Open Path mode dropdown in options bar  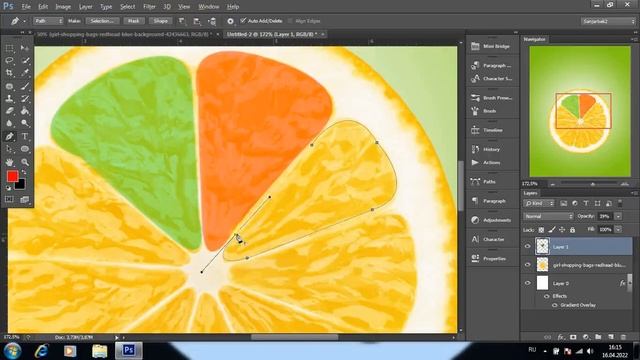[48, 21]
